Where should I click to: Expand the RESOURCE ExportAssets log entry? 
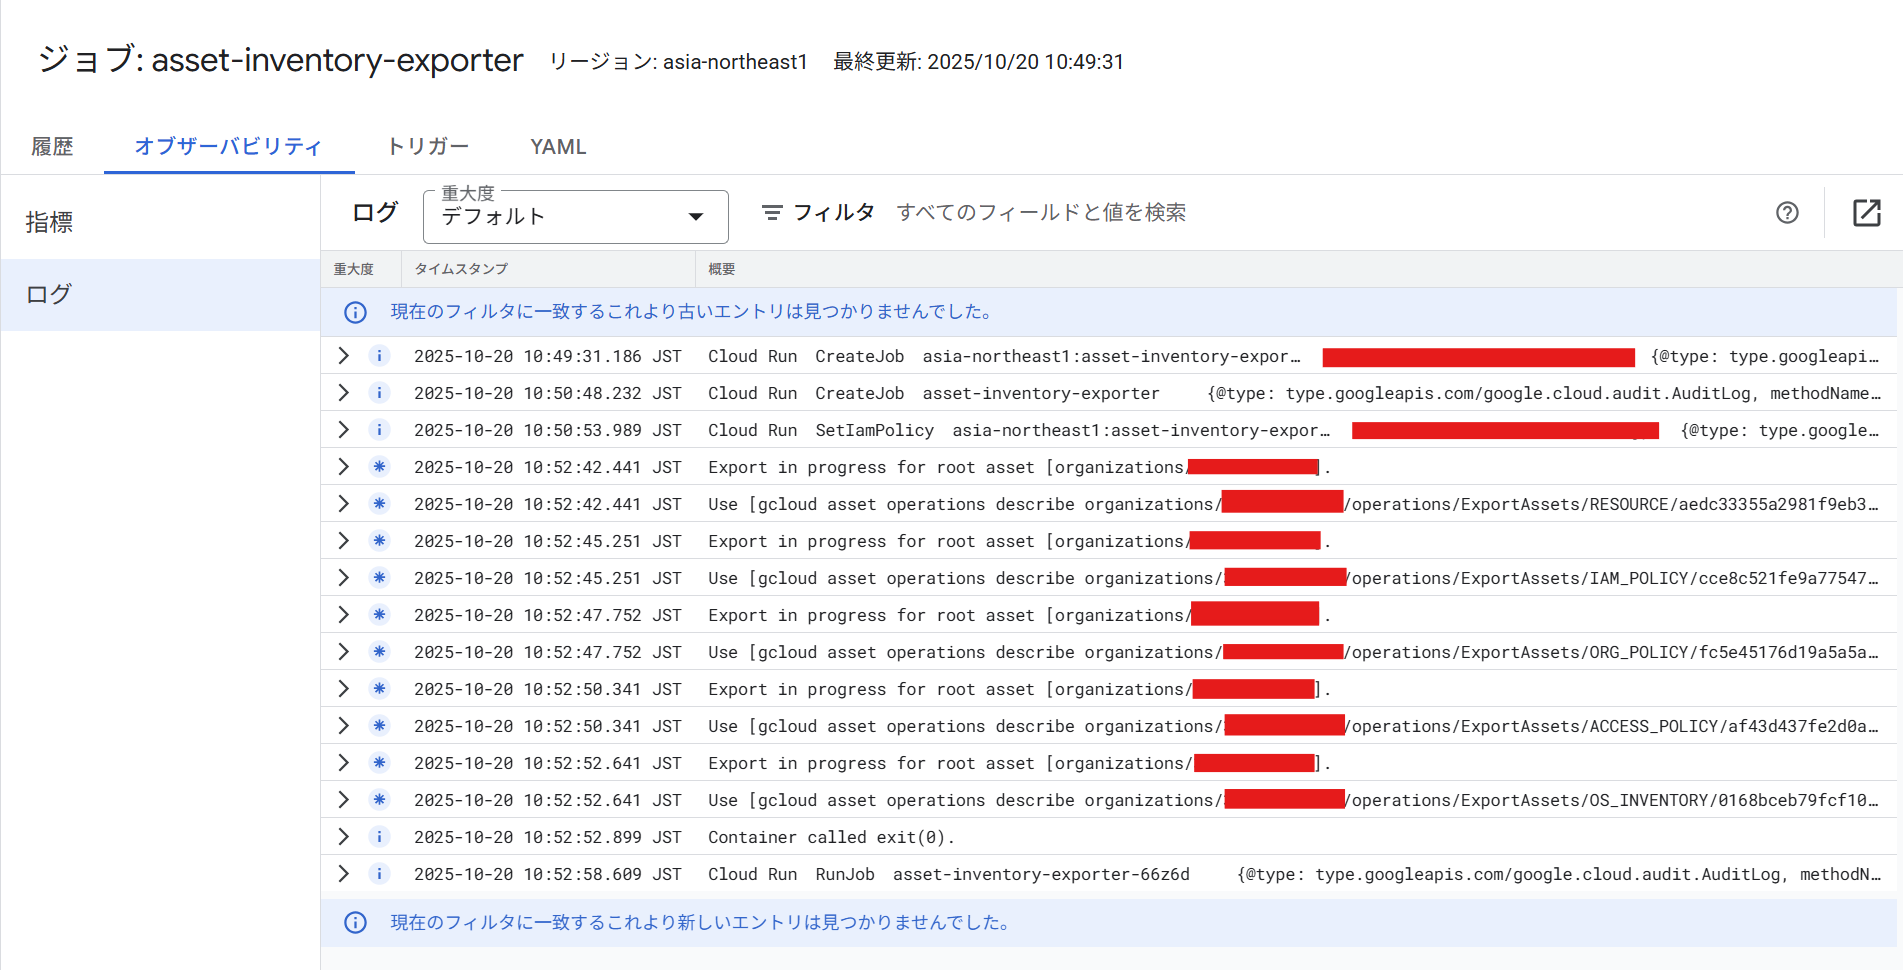(x=343, y=504)
